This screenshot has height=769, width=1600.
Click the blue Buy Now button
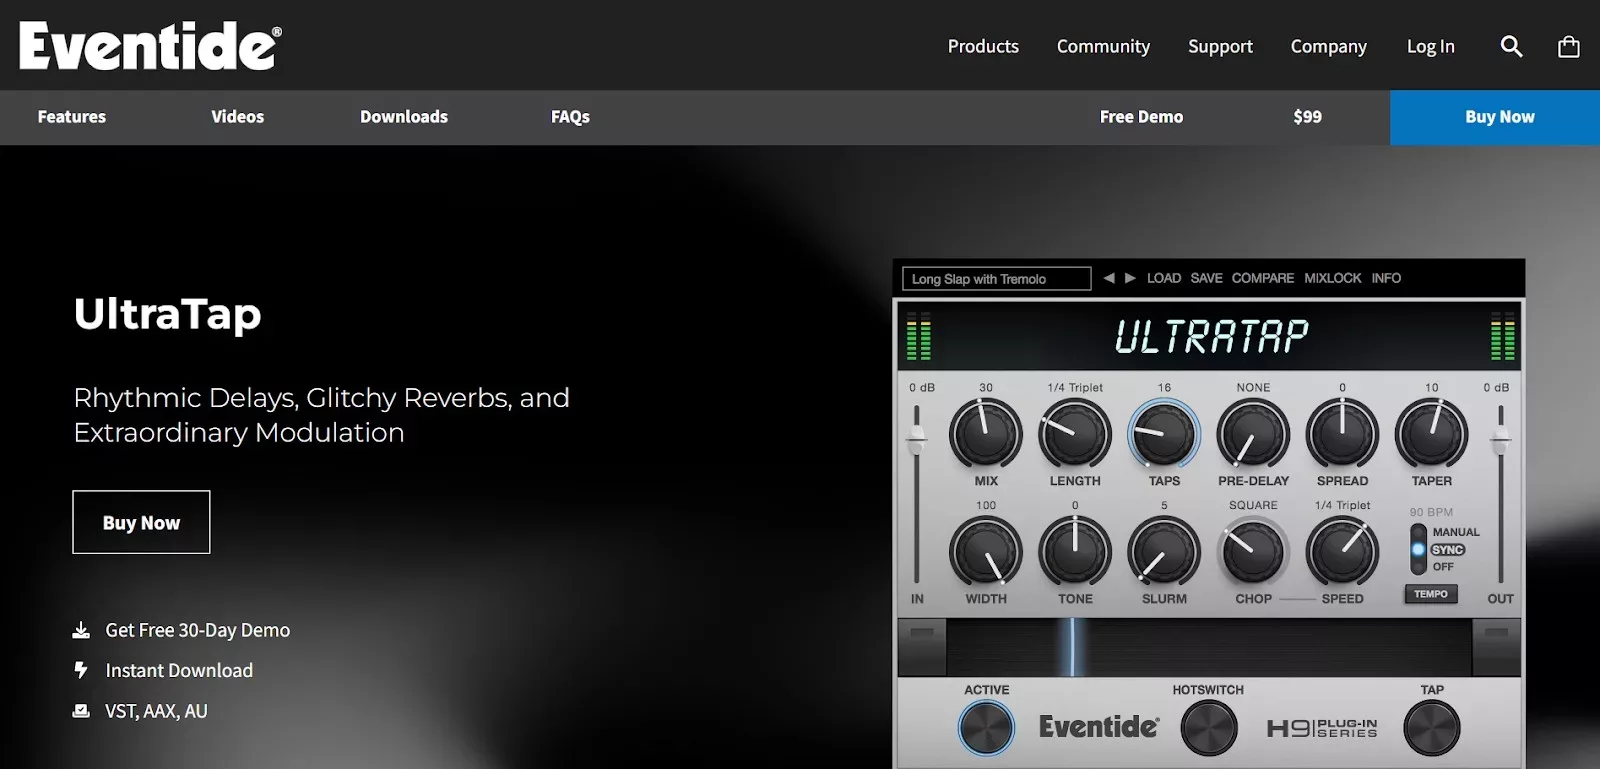1495,117
